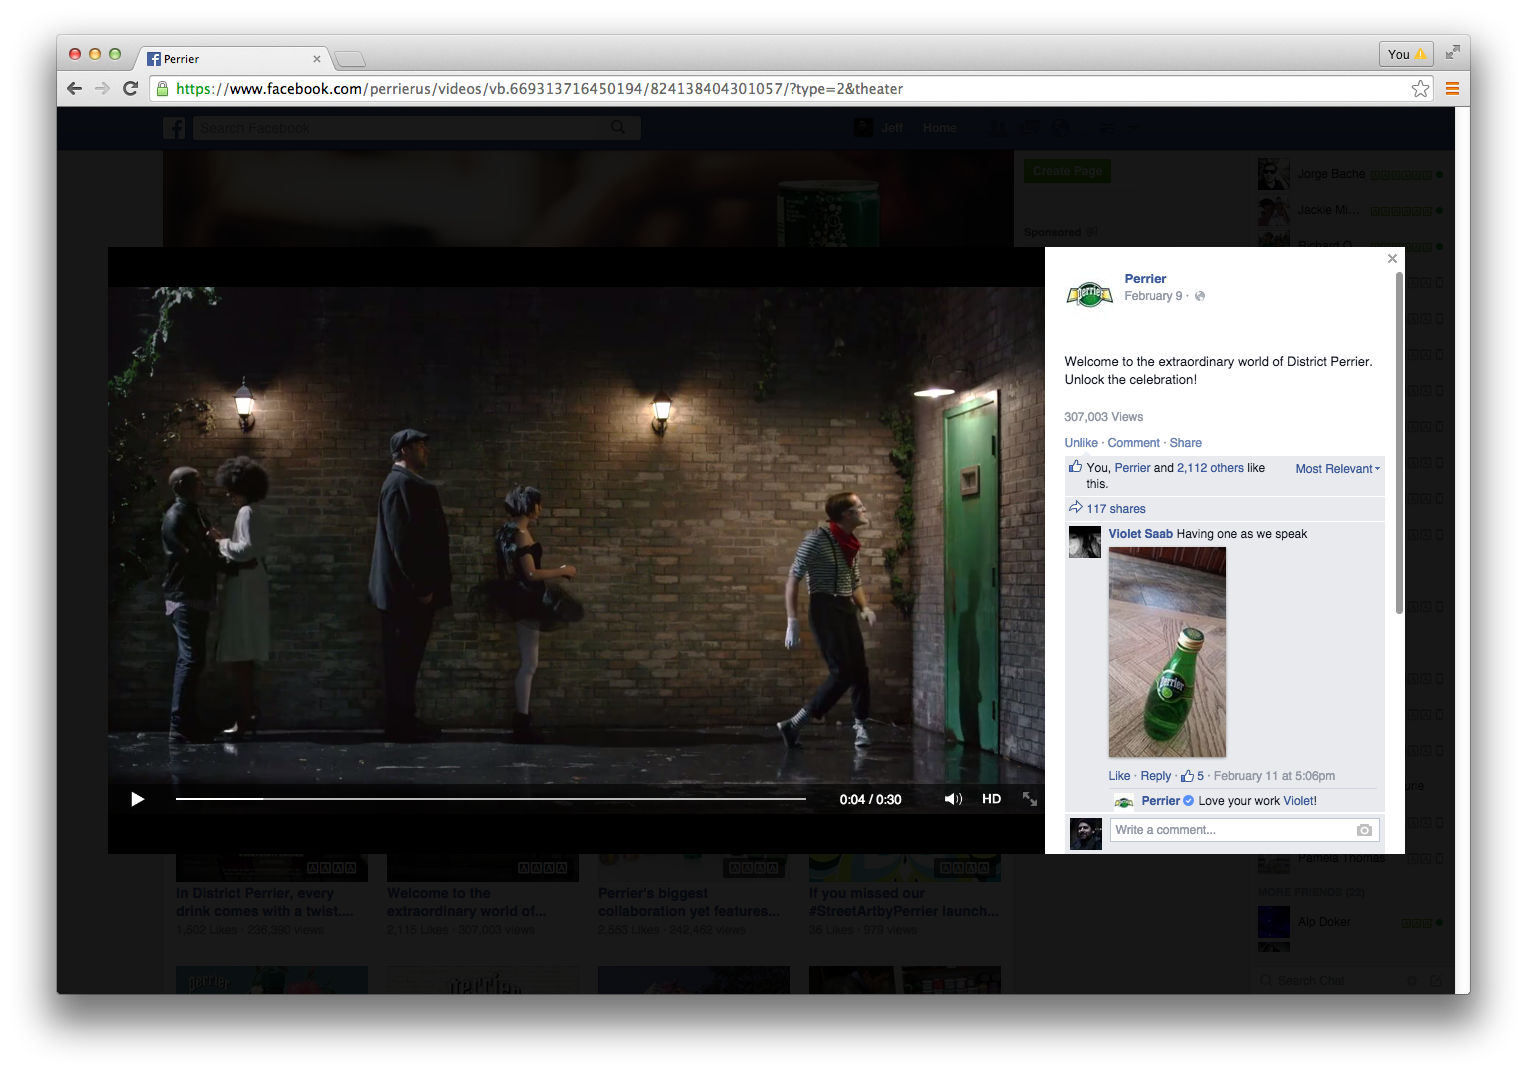Open the Chrome hamburger menu
1527x1073 pixels.
[x=1452, y=89]
